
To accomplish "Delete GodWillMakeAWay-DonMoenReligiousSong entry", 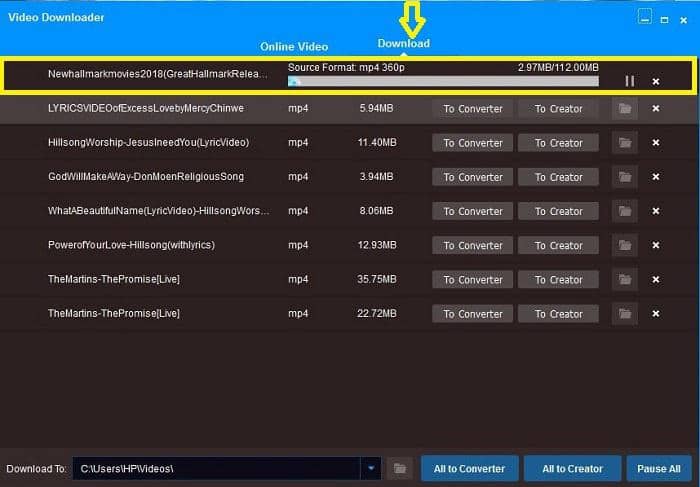I will coord(656,177).
